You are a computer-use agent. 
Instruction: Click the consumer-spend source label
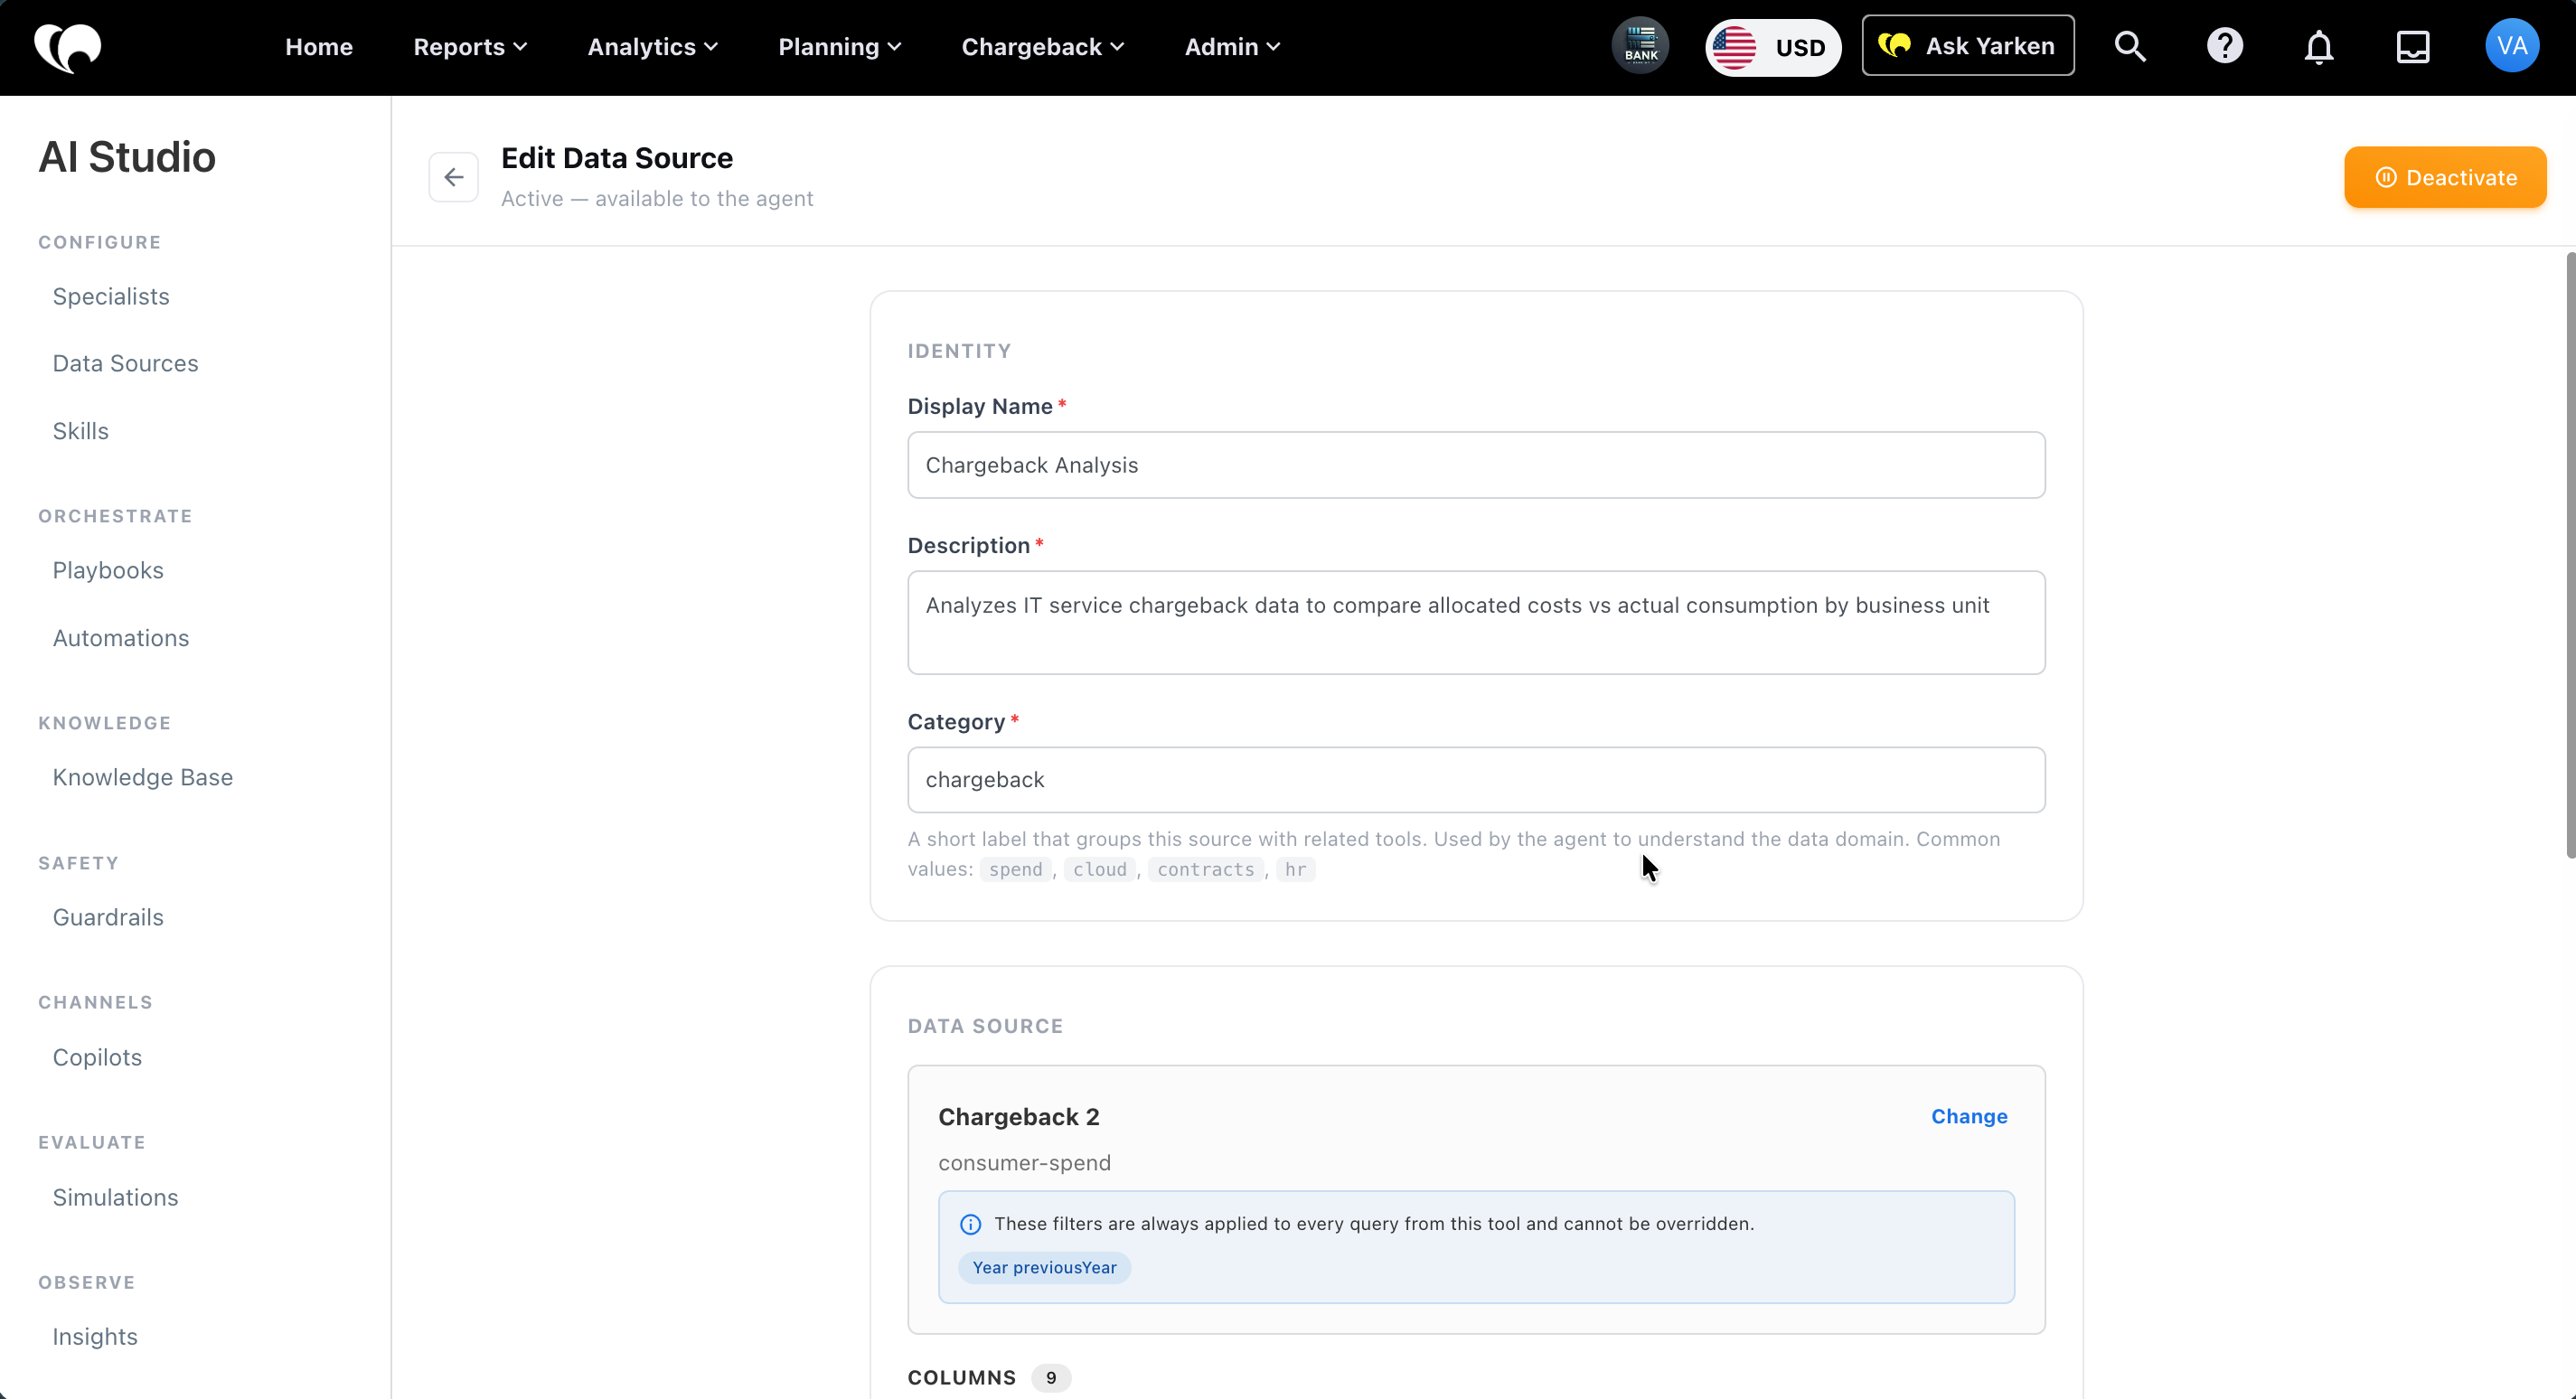point(1024,1163)
